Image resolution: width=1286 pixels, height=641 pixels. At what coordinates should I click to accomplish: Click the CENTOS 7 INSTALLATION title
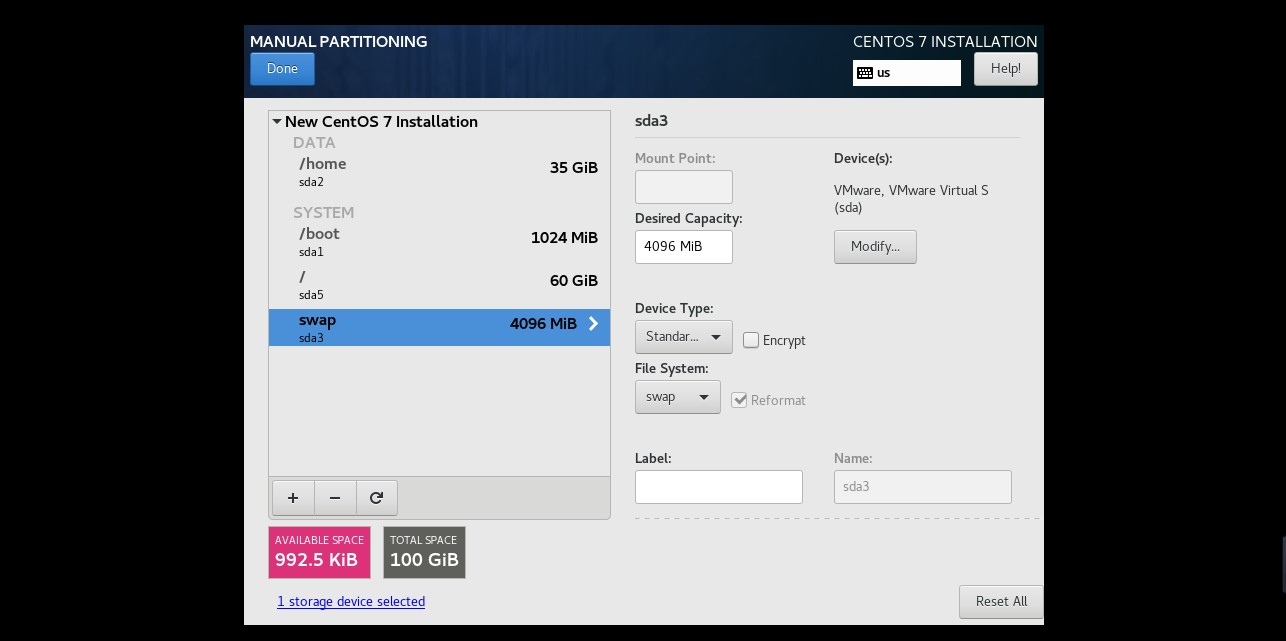[x=945, y=42]
